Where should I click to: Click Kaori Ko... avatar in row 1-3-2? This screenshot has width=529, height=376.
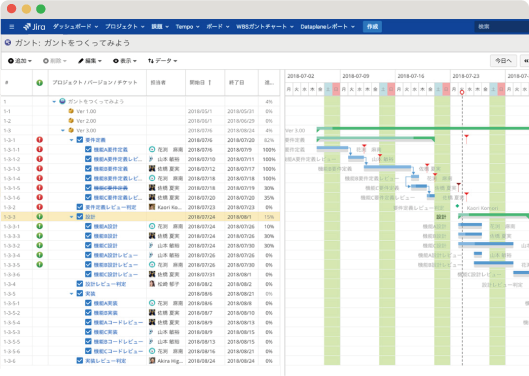(x=152, y=207)
